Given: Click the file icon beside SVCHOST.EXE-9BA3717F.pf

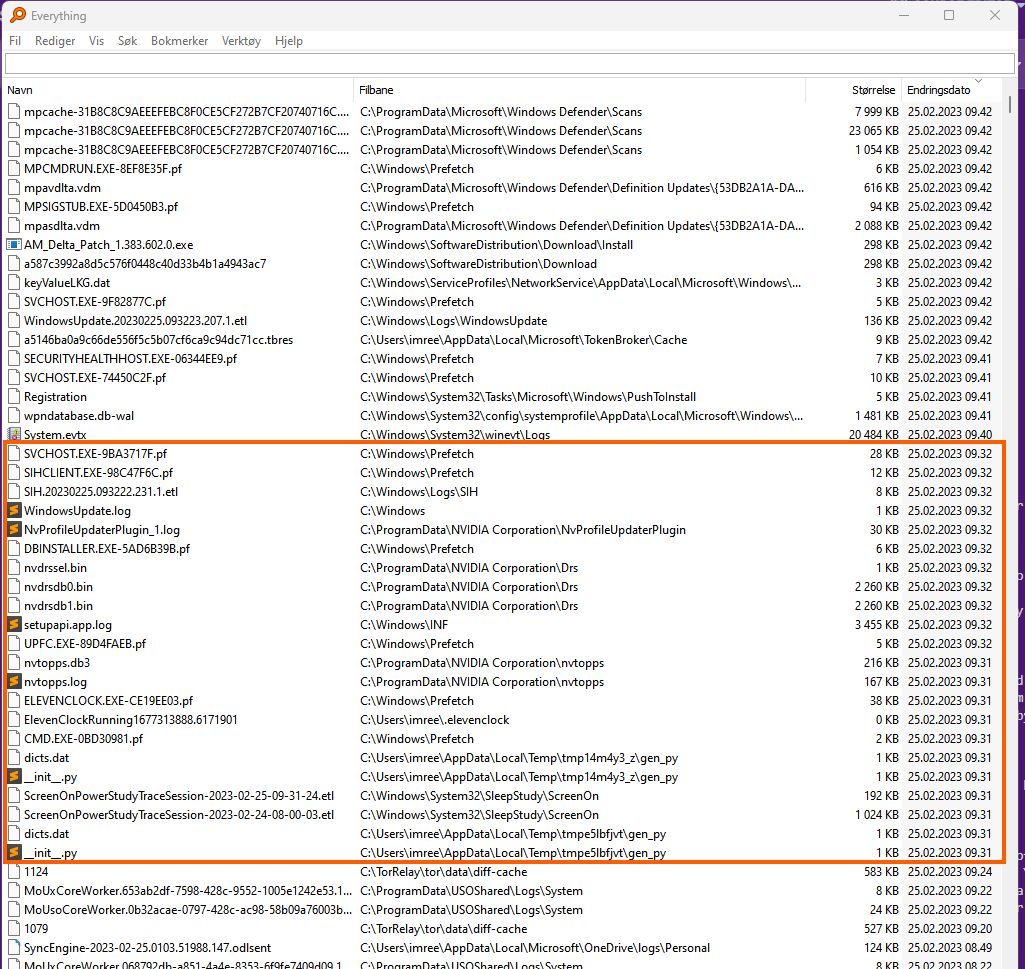Looking at the screenshot, I should [14, 453].
